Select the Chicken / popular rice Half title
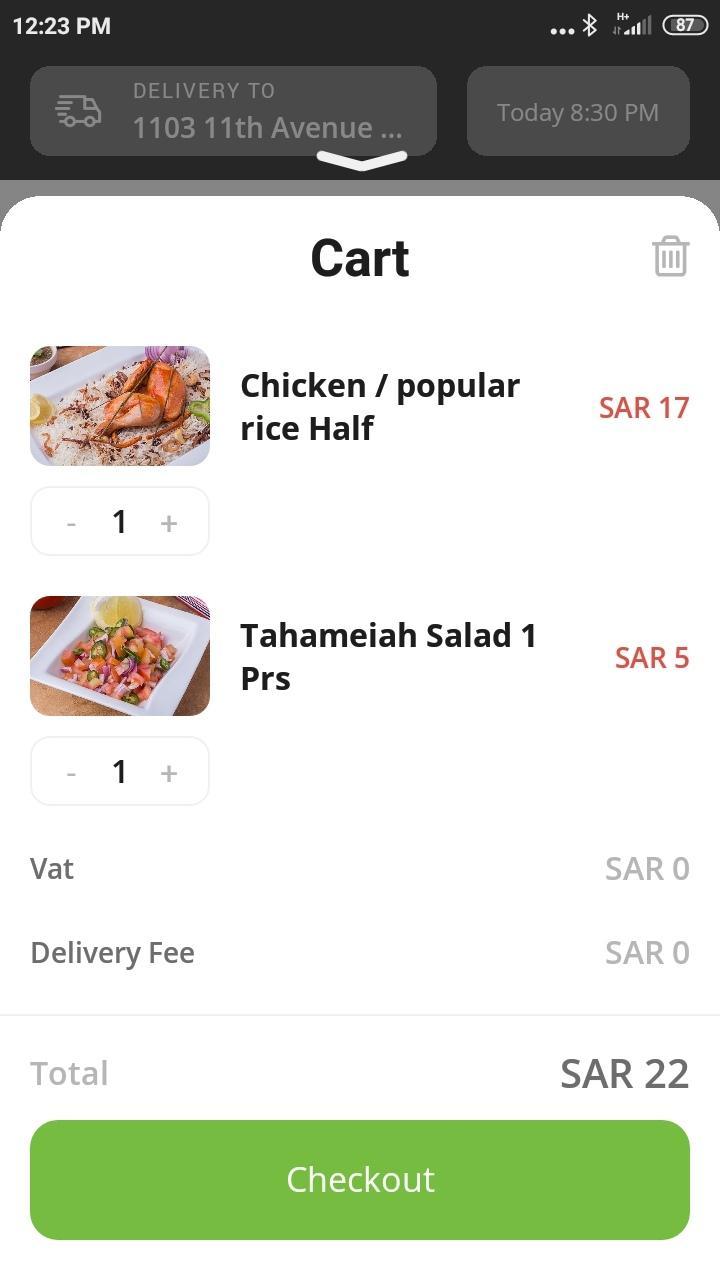720x1280 pixels. [380, 406]
